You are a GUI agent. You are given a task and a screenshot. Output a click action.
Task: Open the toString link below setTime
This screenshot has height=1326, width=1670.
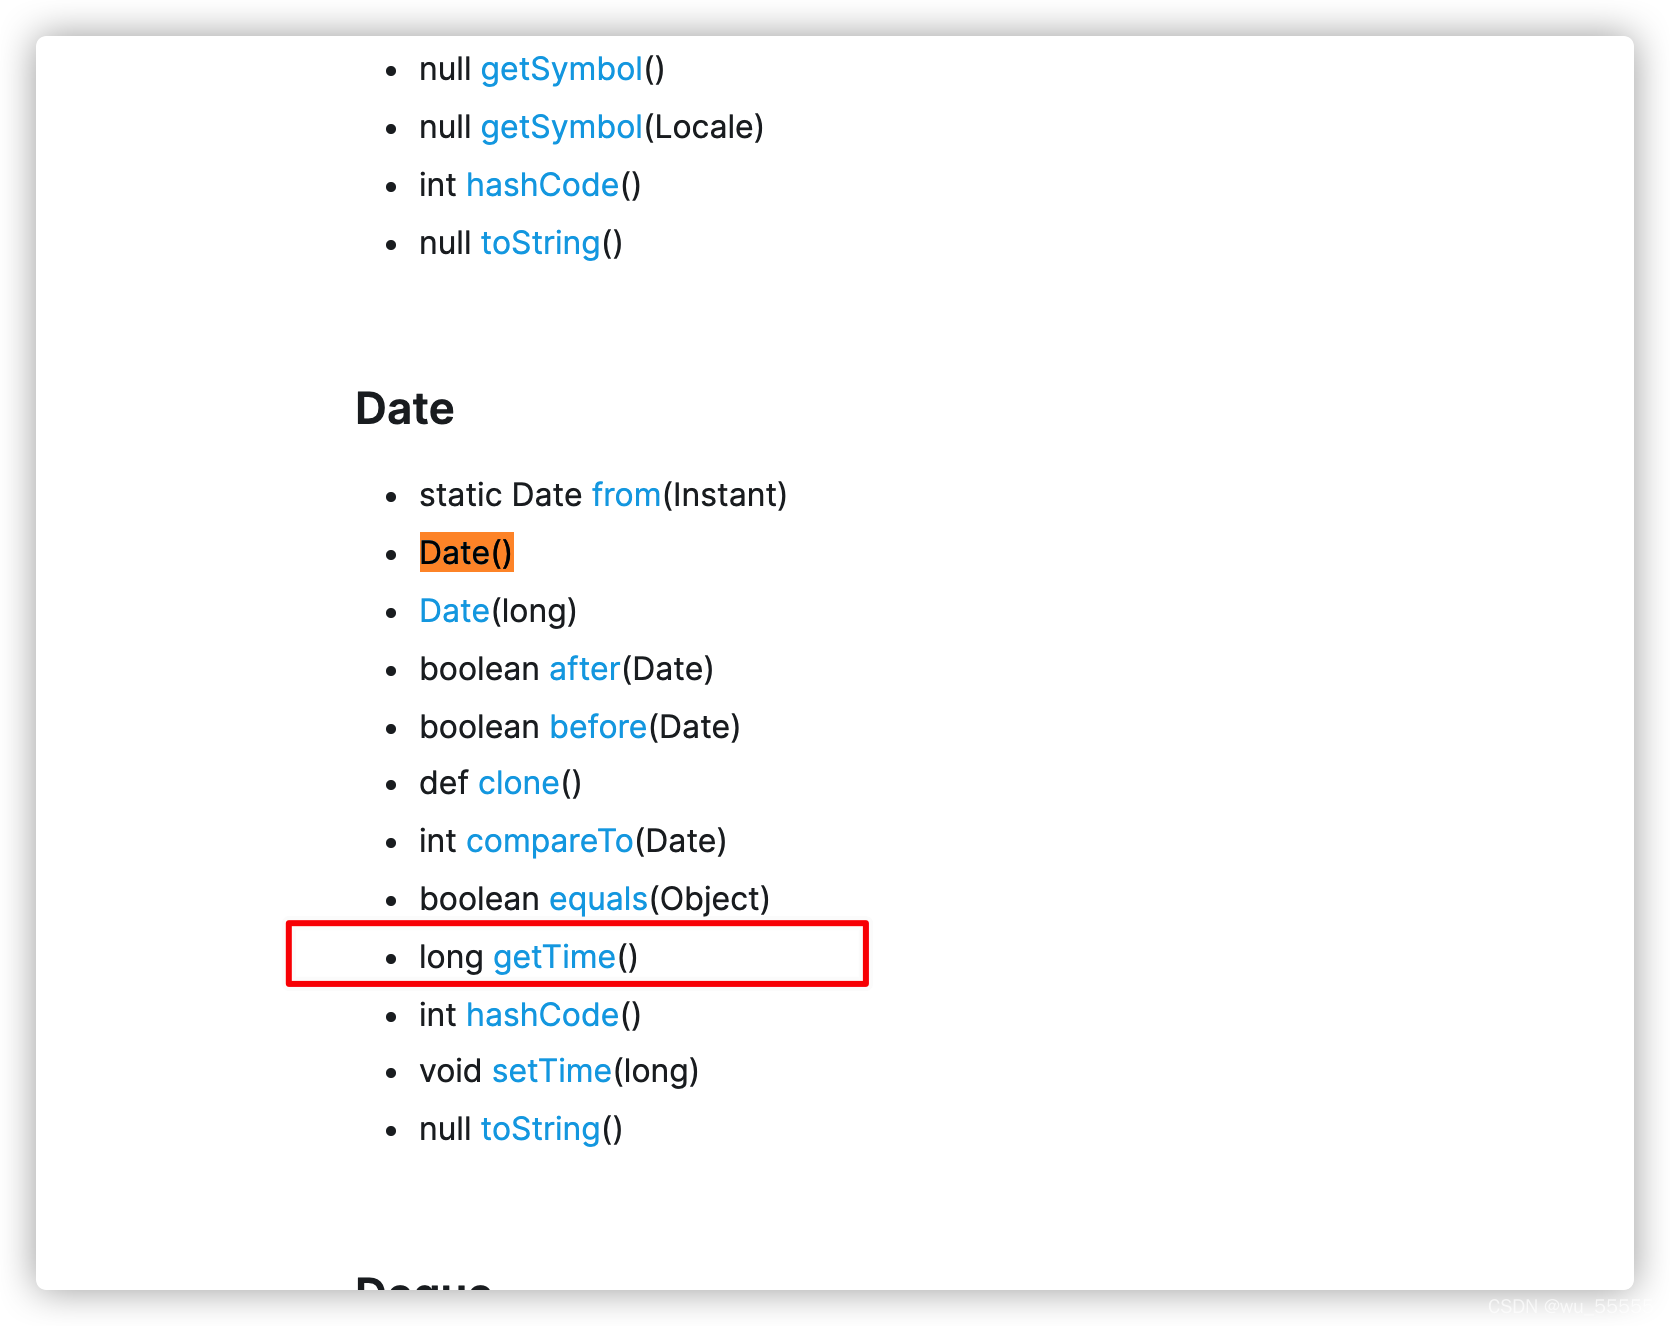[x=540, y=1129]
